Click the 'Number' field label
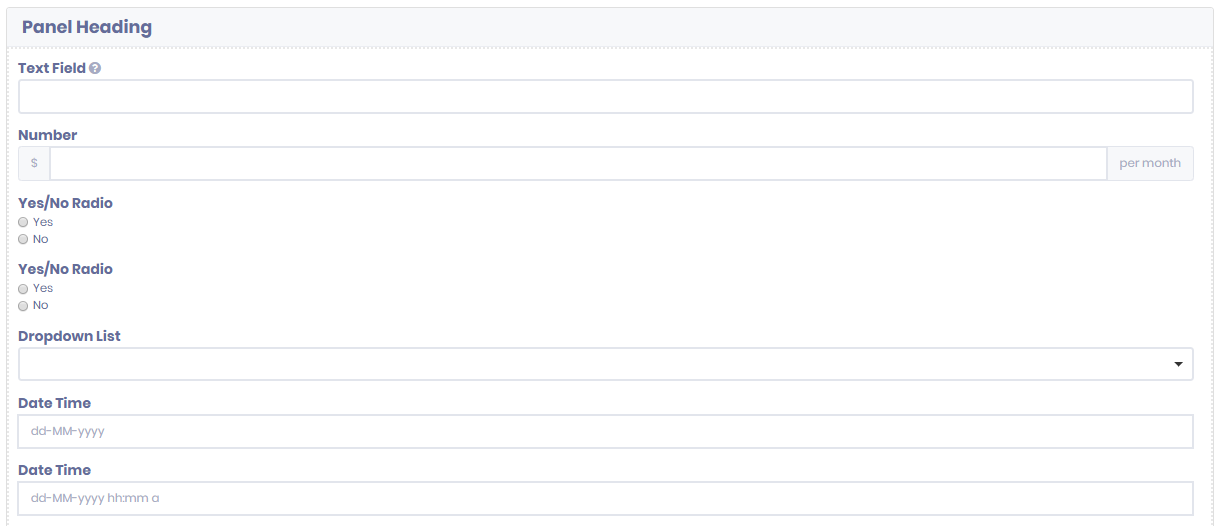 47,135
